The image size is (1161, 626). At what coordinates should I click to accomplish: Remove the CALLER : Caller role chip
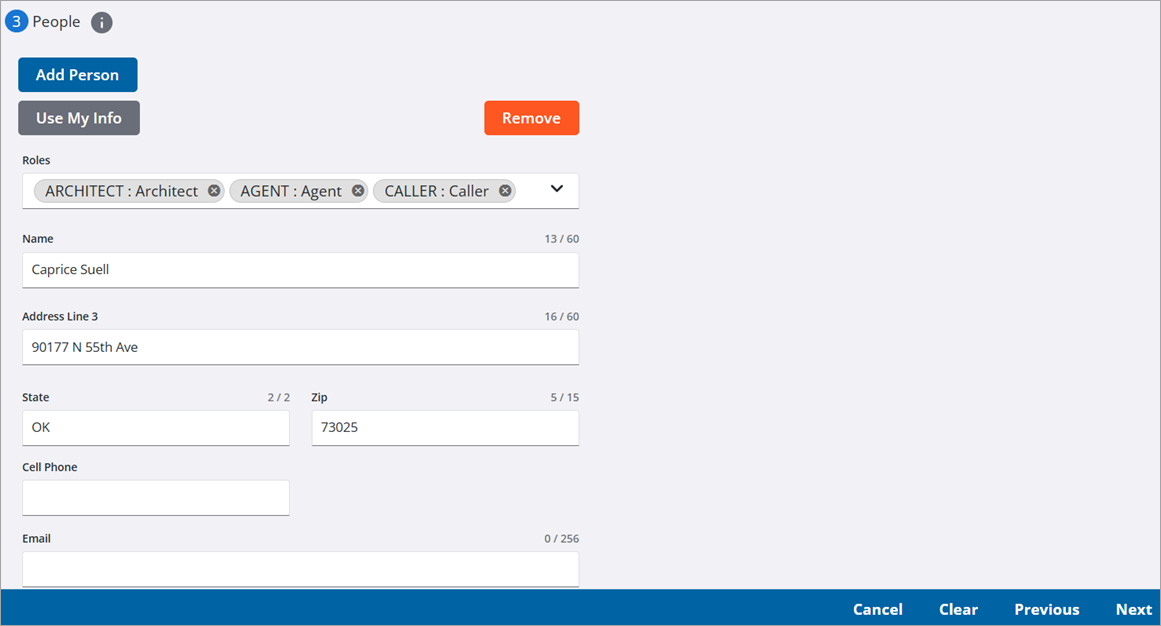(505, 191)
